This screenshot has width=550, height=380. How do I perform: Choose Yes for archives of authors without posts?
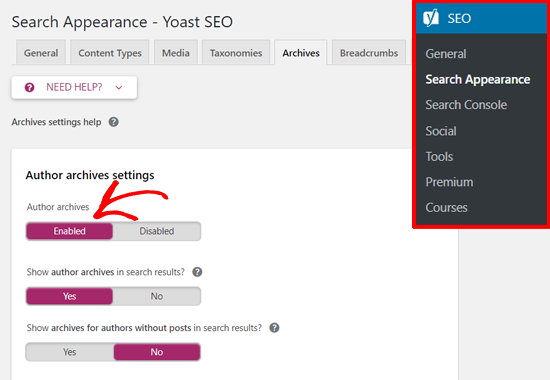point(69,352)
